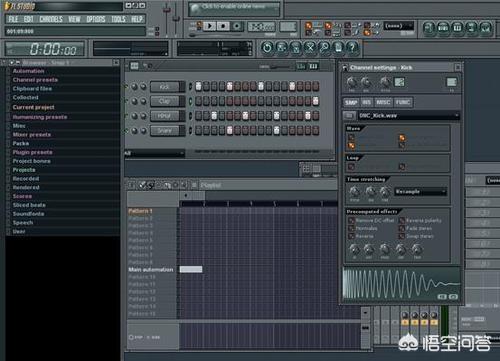Click the middle round window shortcut icon at top right

(x=457, y=28)
